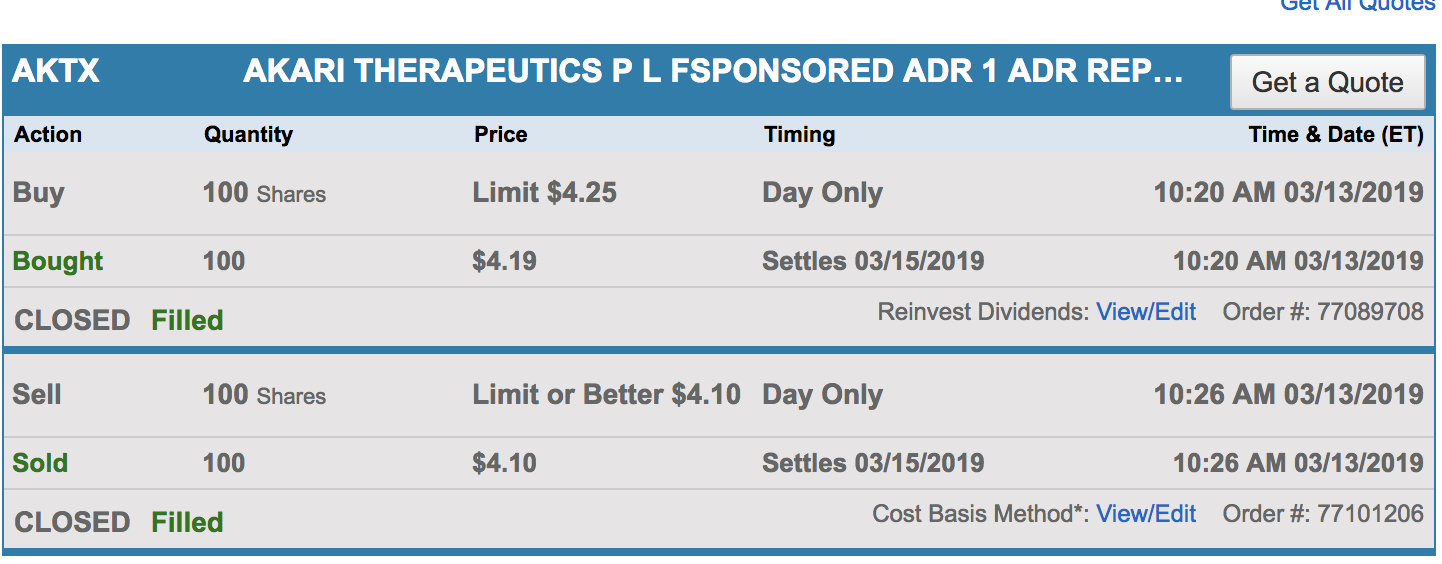Click order number 77089708
Image resolution: width=1442 pixels, height=564 pixels.
tap(1370, 312)
